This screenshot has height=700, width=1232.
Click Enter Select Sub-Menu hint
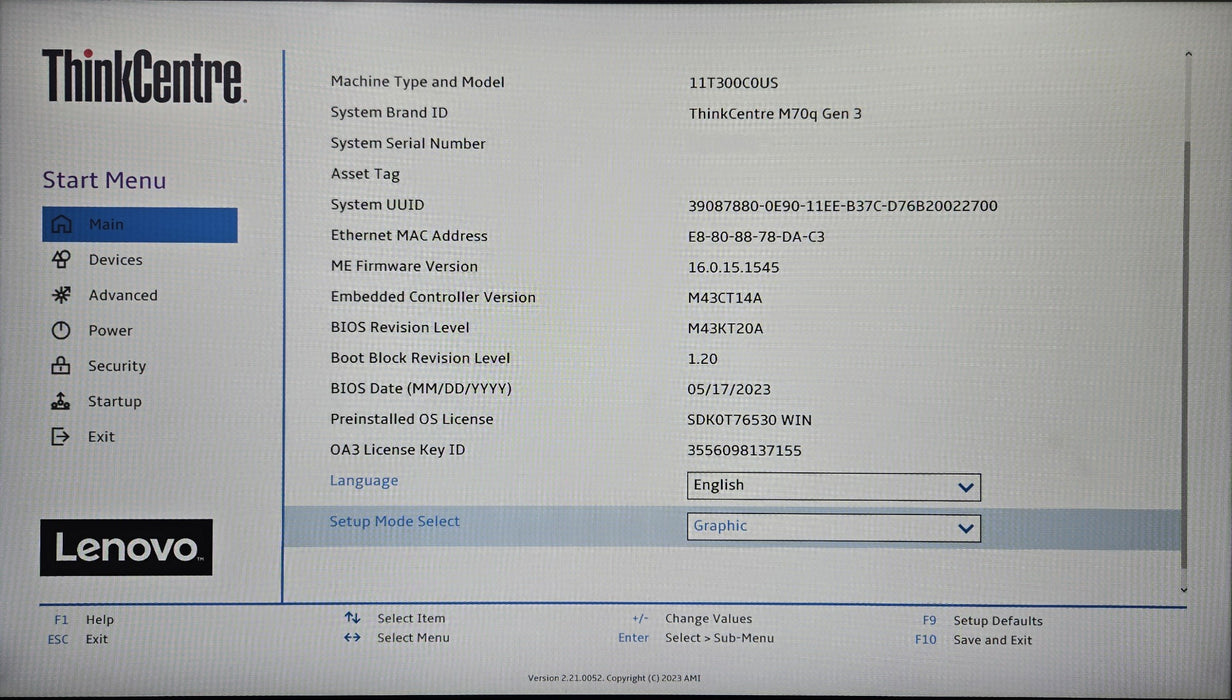coord(696,638)
